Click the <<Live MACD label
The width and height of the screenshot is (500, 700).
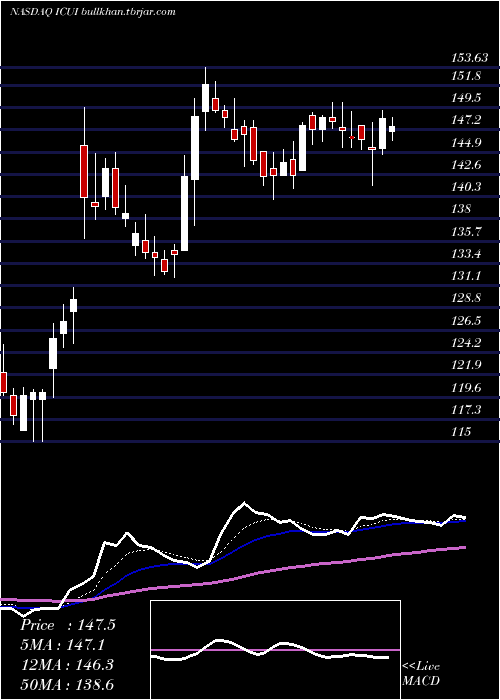(421, 673)
